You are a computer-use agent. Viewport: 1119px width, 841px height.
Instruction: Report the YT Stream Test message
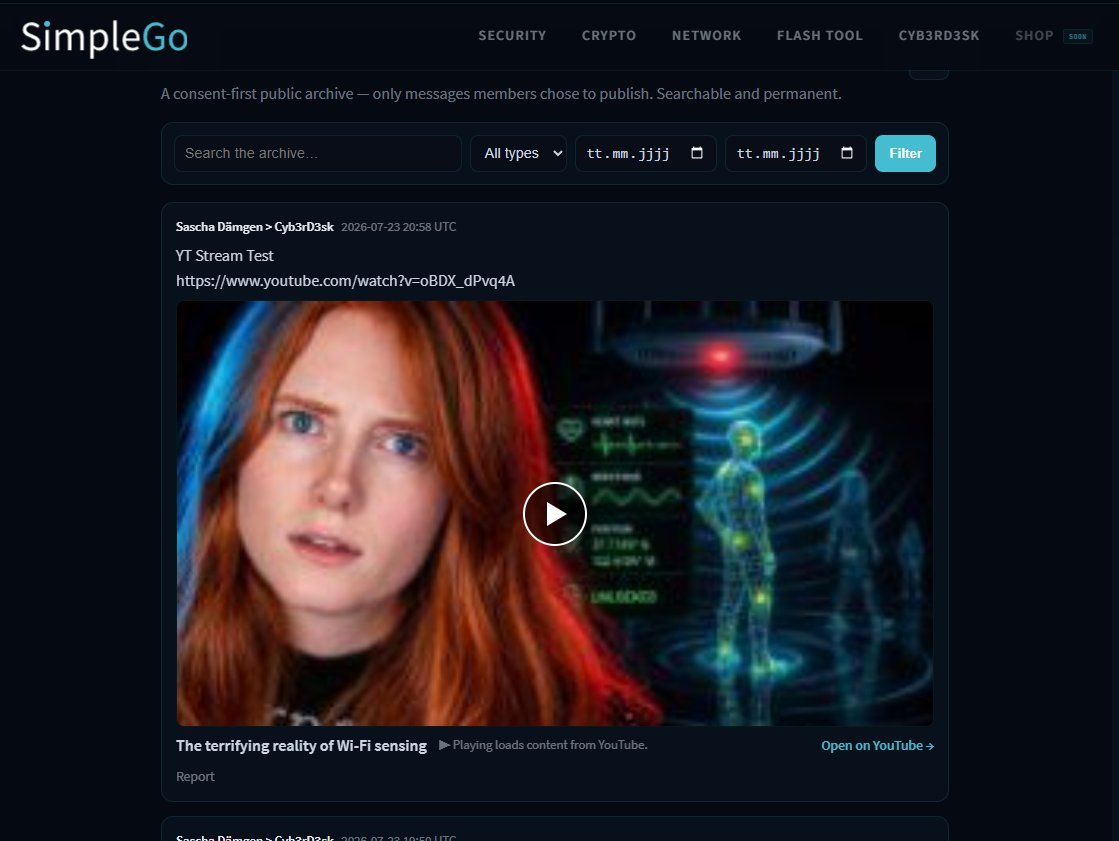coord(195,776)
